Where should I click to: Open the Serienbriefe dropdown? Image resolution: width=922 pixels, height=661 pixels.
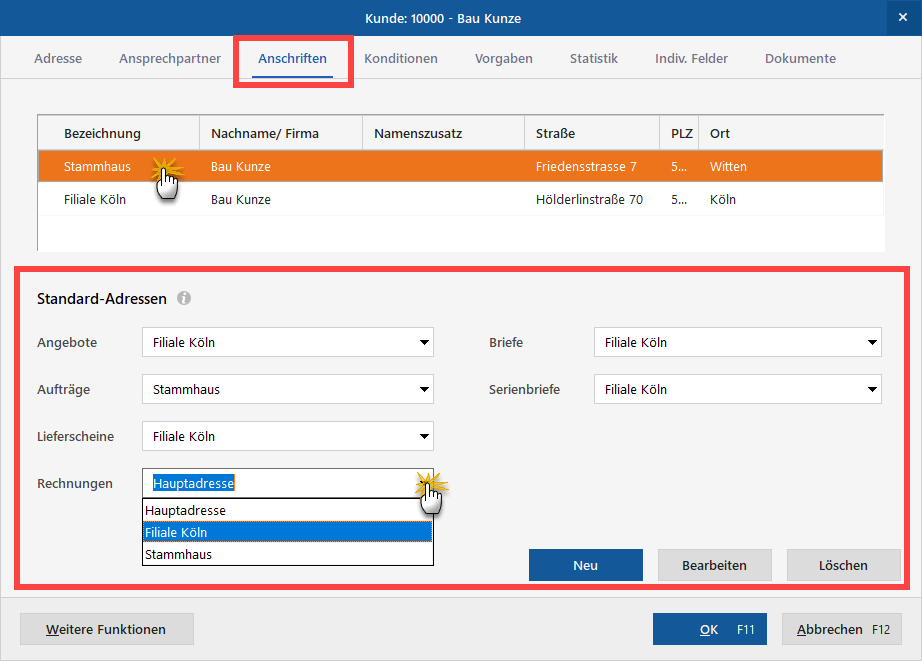pyautogui.click(x=872, y=390)
